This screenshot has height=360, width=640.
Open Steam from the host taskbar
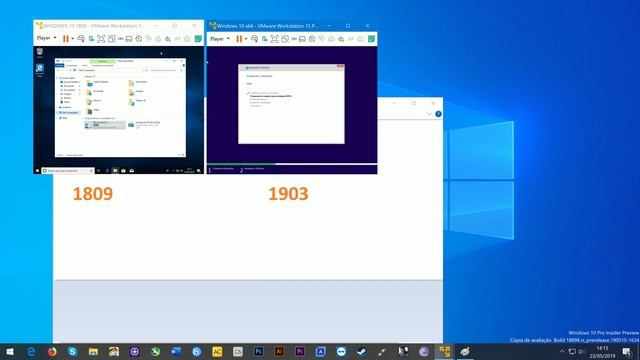(362, 351)
